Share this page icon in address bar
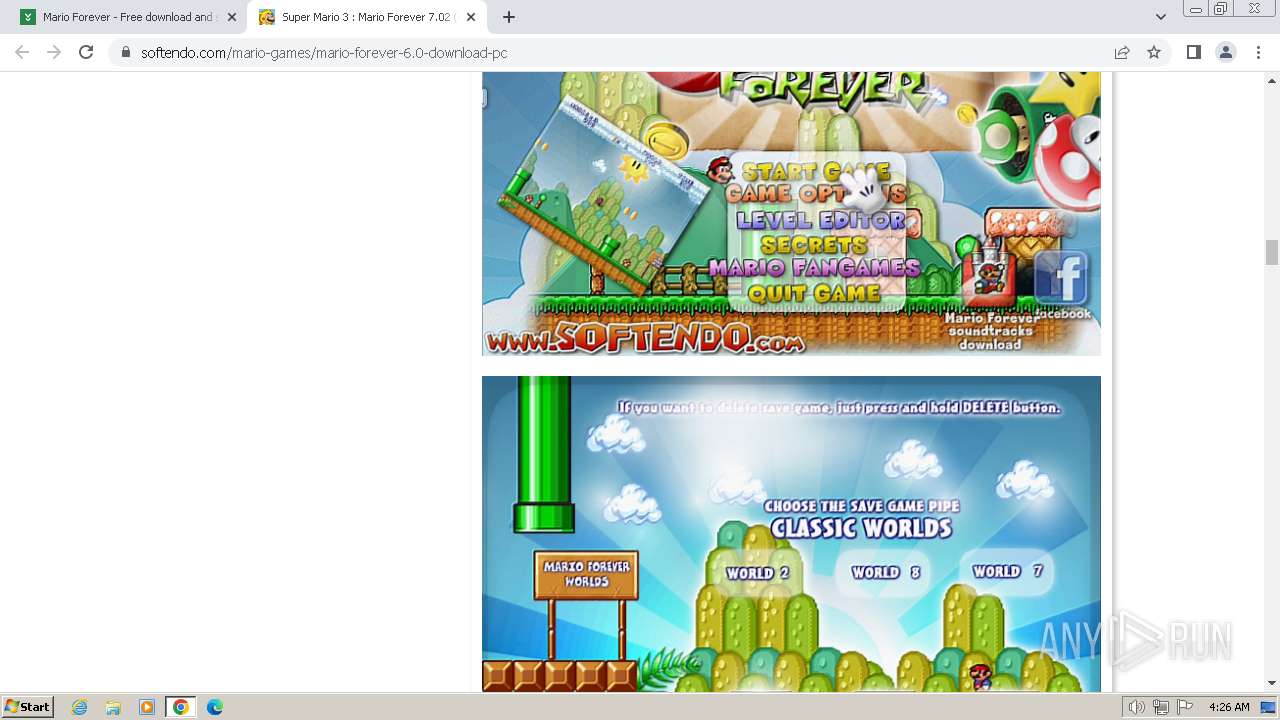 click(x=1122, y=52)
